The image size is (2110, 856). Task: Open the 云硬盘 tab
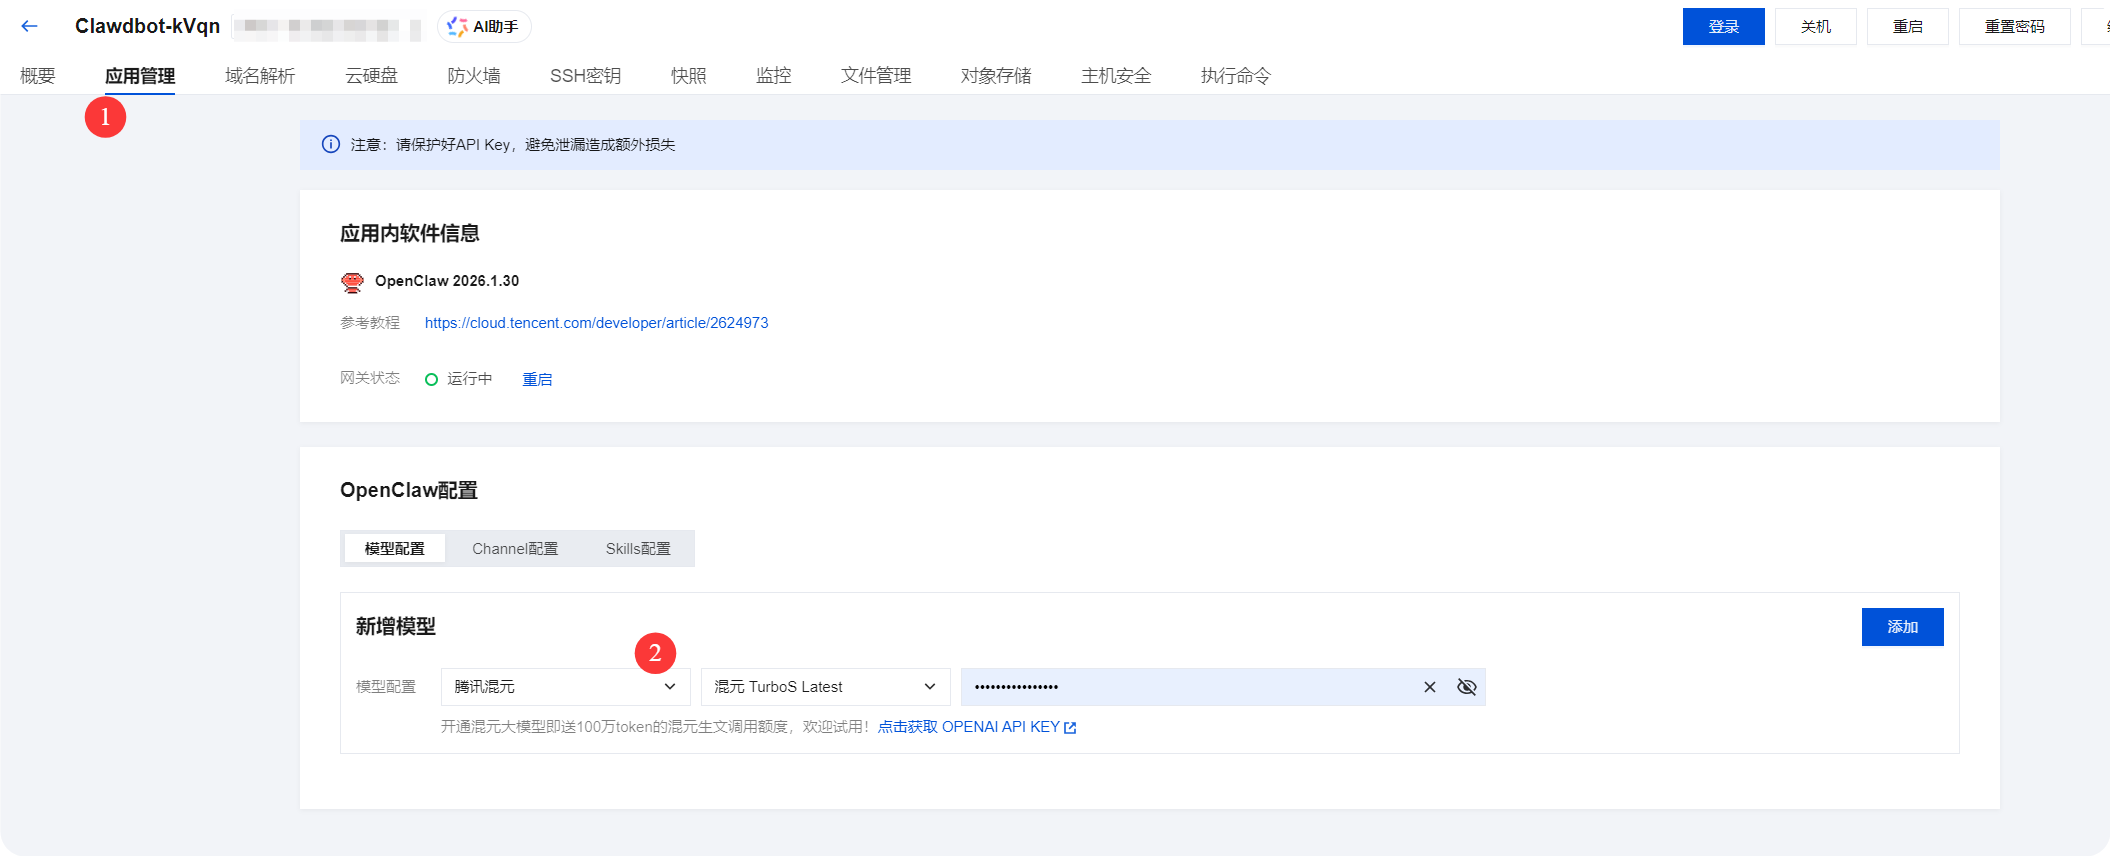coord(371,76)
